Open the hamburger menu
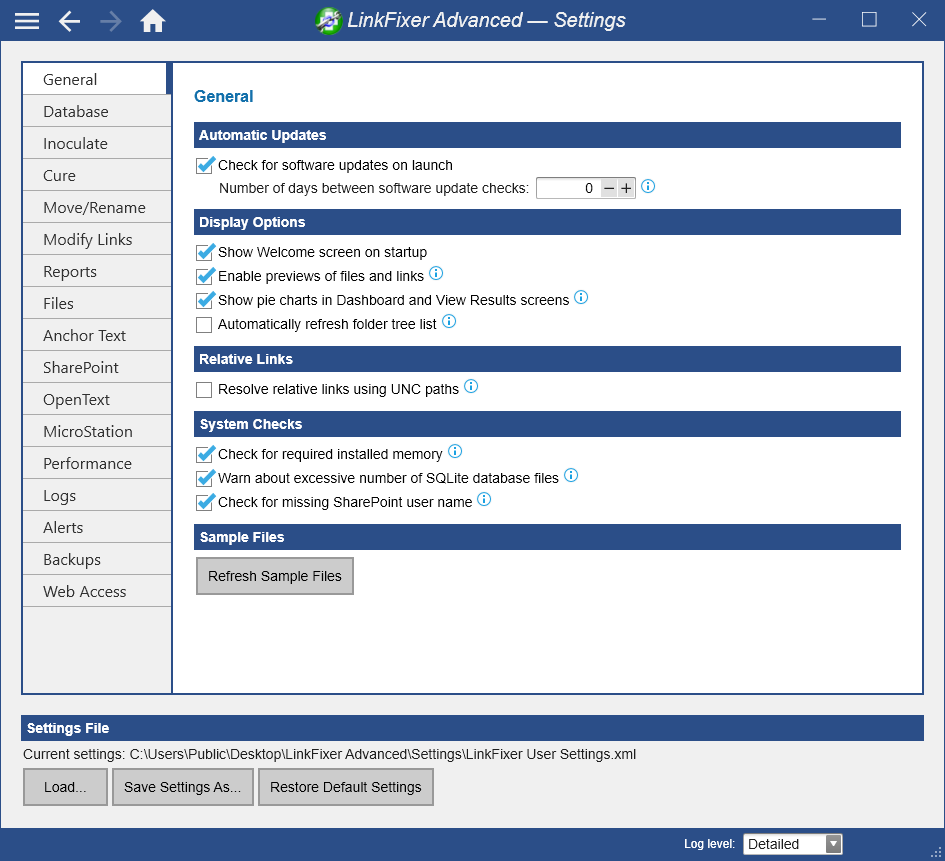 pyautogui.click(x=27, y=21)
